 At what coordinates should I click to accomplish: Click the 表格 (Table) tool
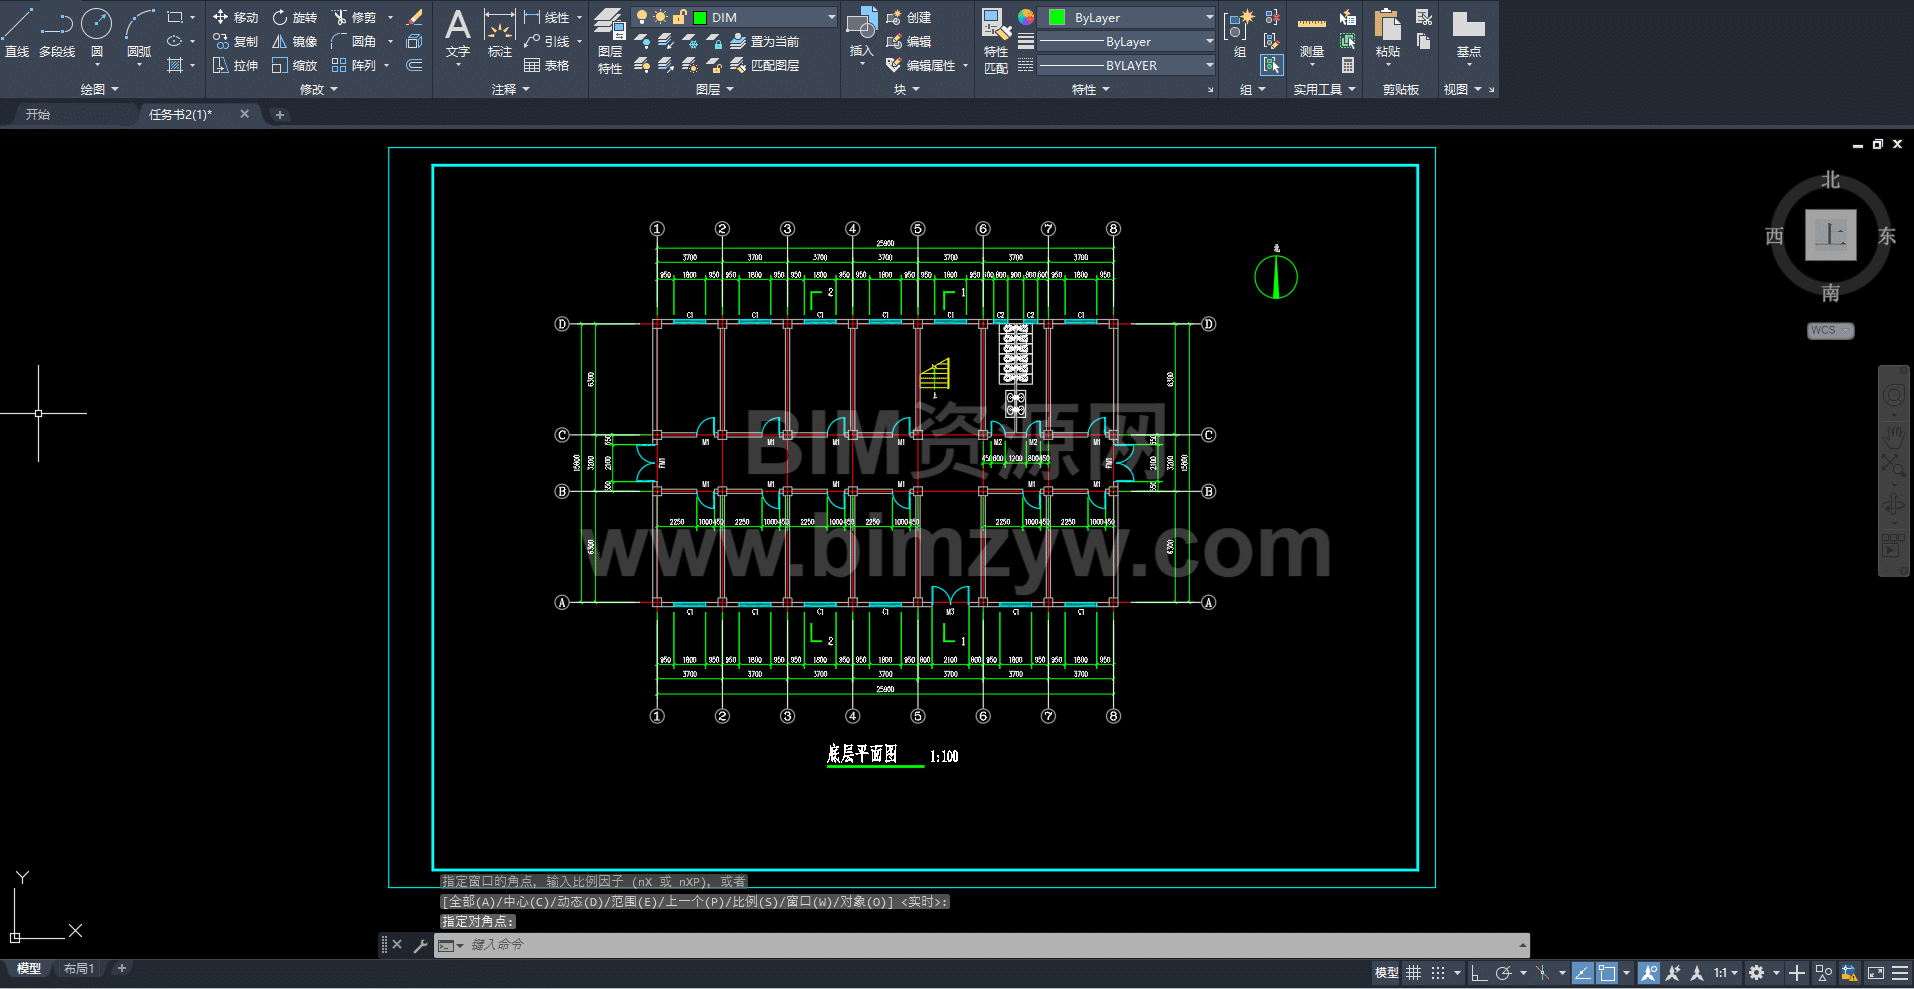[x=547, y=65]
